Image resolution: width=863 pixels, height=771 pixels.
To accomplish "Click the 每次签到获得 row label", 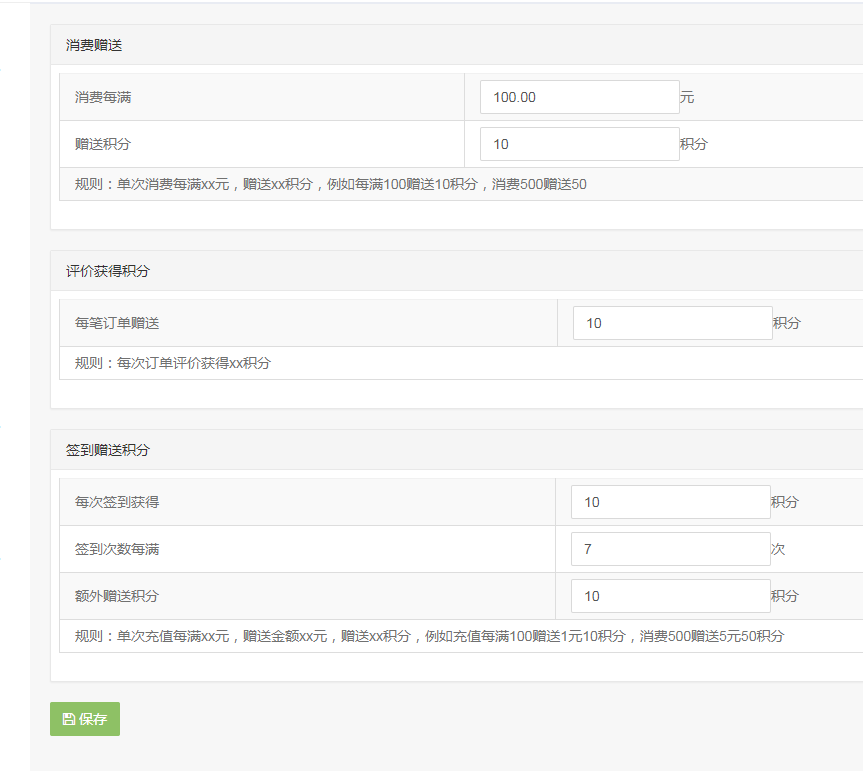I will pyautogui.click(x=117, y=502).
